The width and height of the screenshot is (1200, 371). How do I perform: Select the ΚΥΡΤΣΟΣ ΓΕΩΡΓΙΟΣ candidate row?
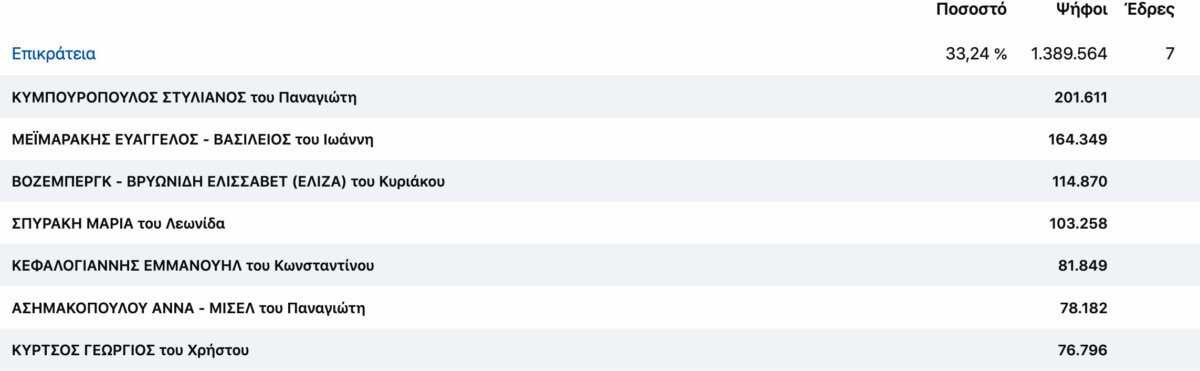(600, 349)
